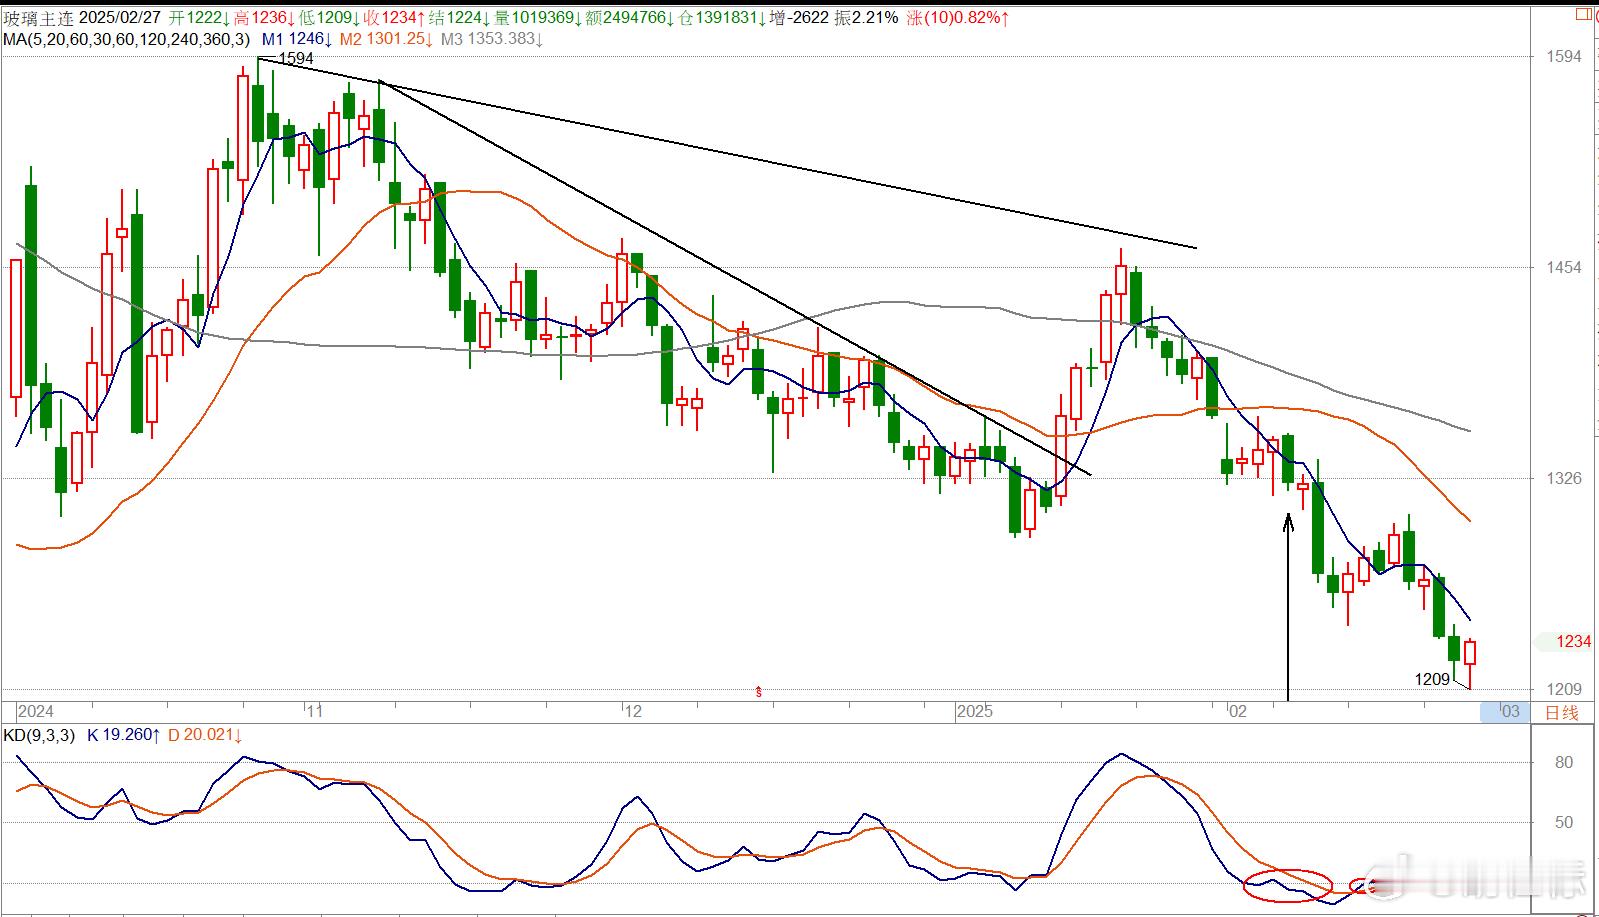
Task: Click the 02 month label on time axis
Action: [1238, 712]
